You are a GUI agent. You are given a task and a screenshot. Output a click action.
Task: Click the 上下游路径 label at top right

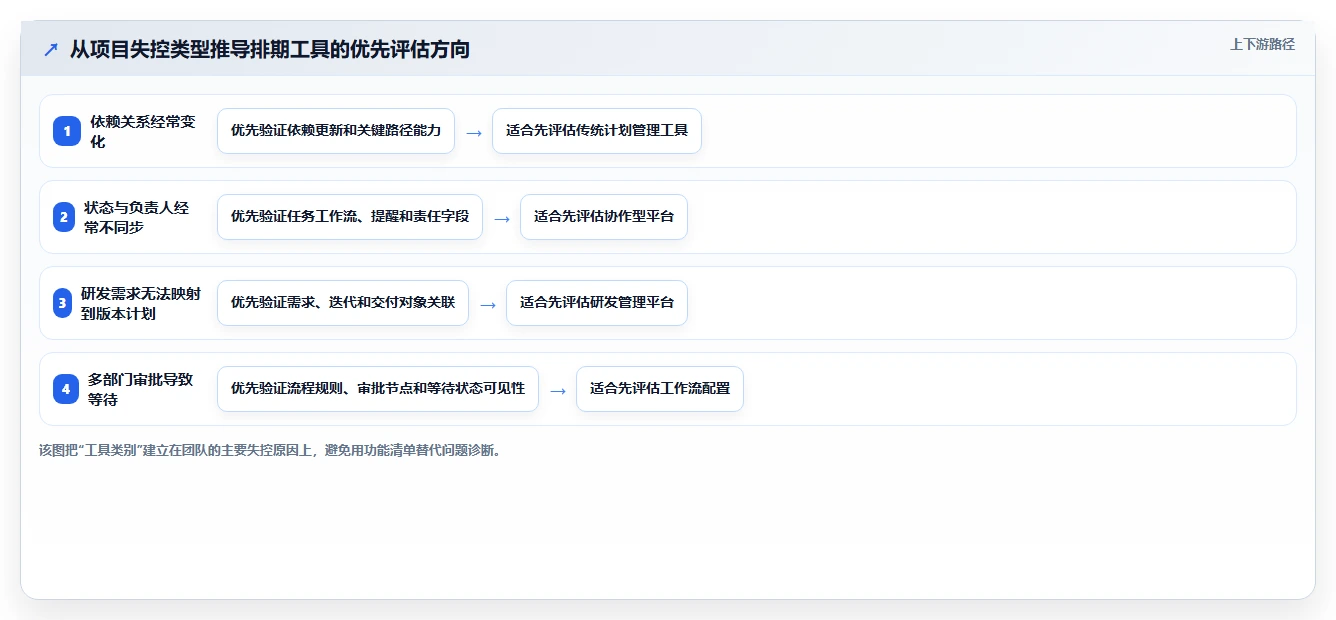(1262, 44)
